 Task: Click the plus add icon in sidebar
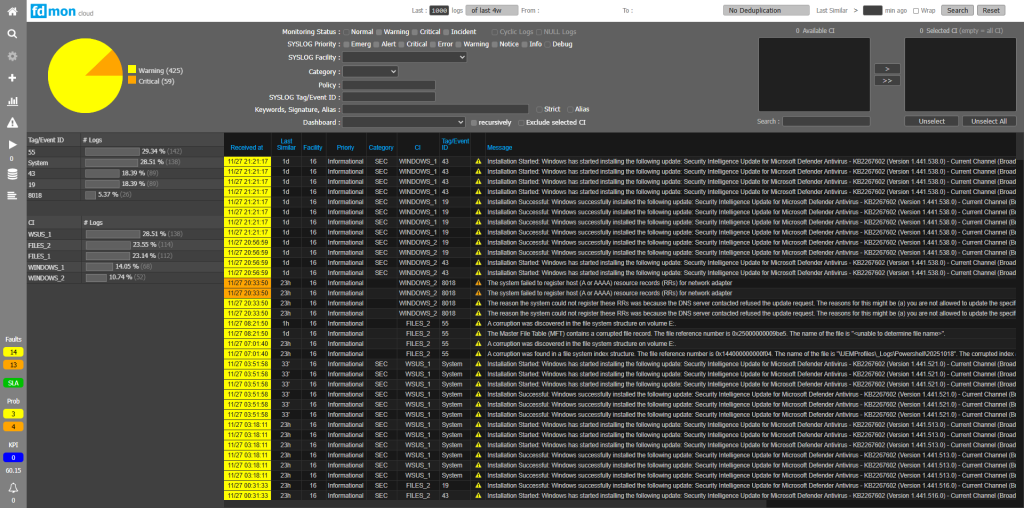coord(12,78)
